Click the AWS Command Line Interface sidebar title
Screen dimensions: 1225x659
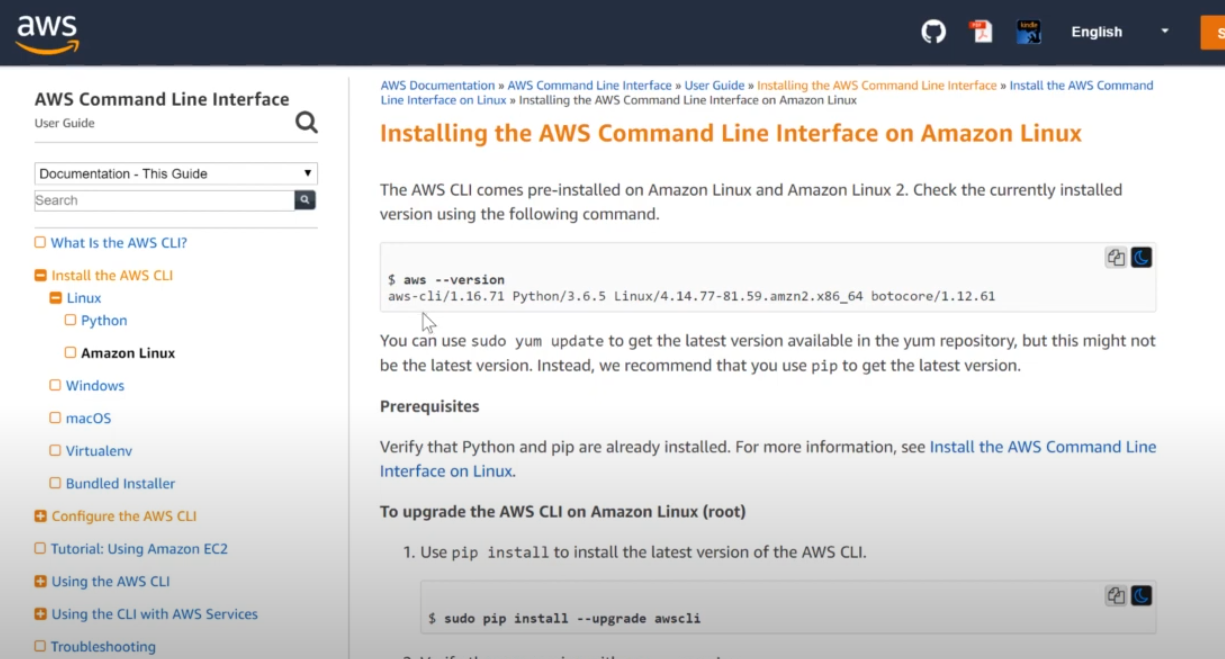[162, 99]
